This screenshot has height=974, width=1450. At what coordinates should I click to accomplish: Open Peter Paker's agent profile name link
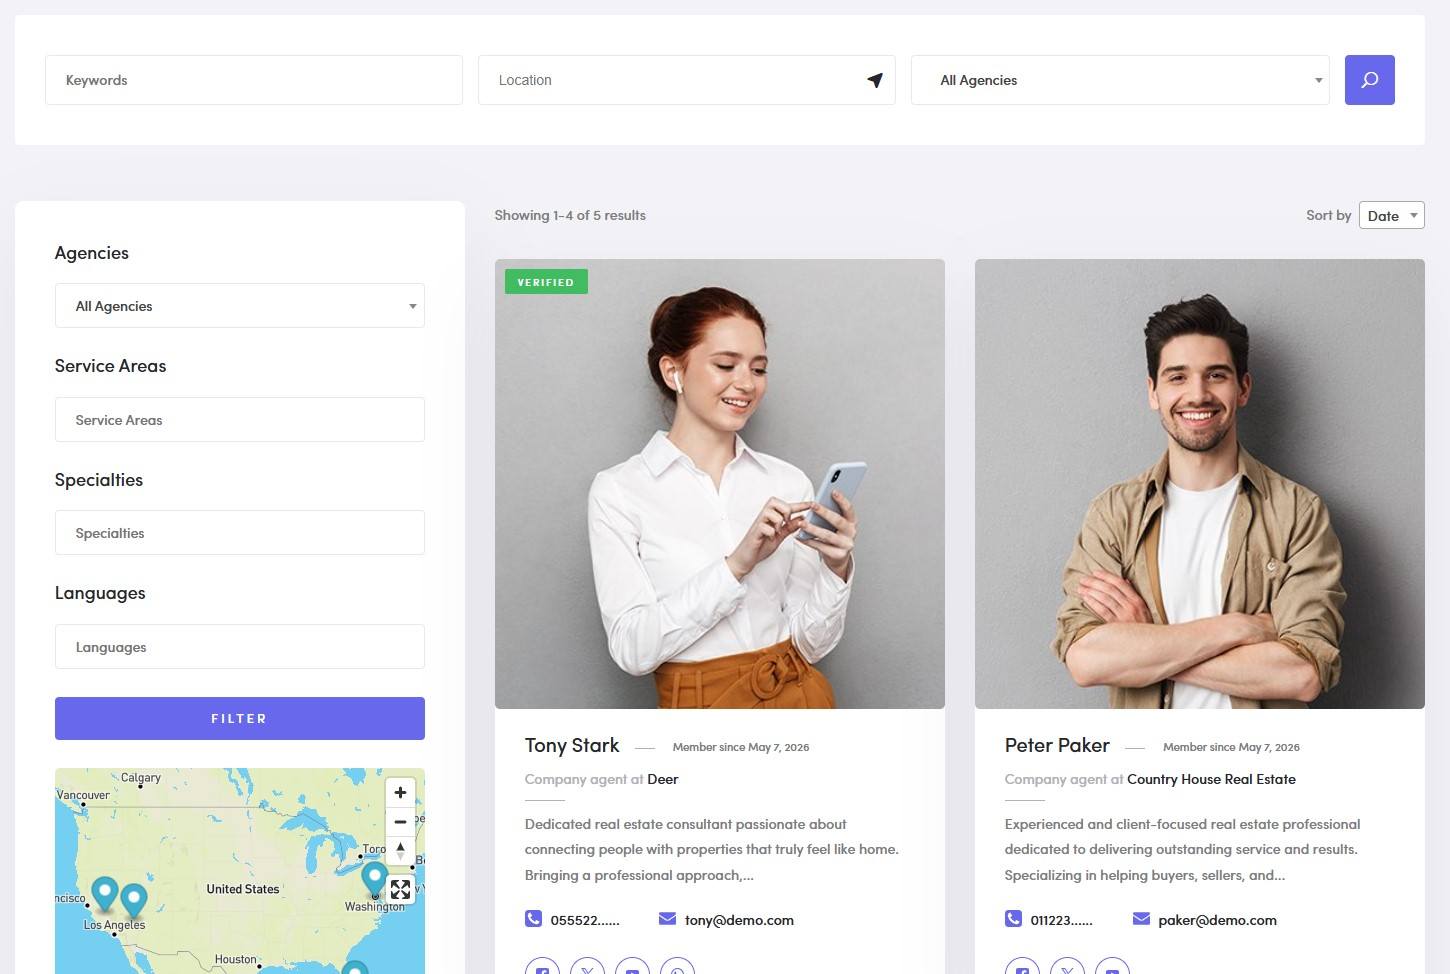1057,745
